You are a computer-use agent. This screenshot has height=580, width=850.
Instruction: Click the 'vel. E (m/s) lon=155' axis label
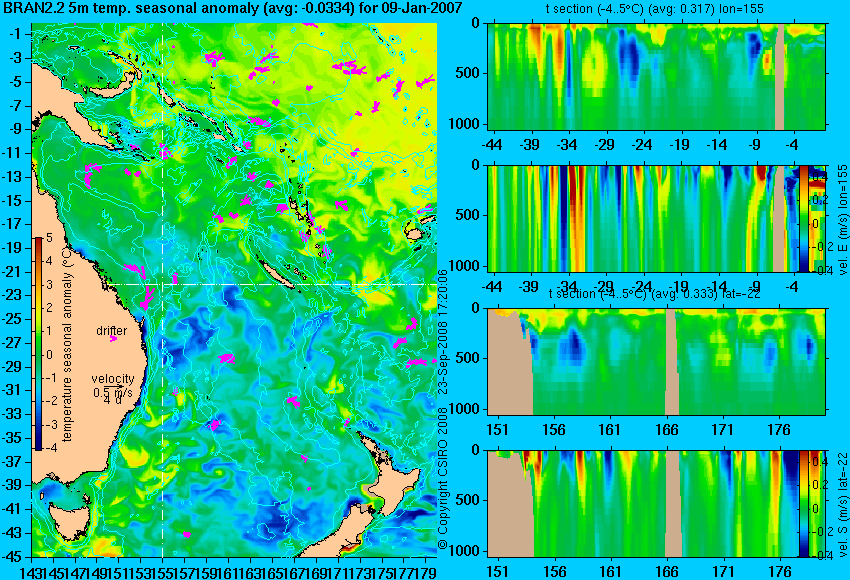(x=842, y=219)
